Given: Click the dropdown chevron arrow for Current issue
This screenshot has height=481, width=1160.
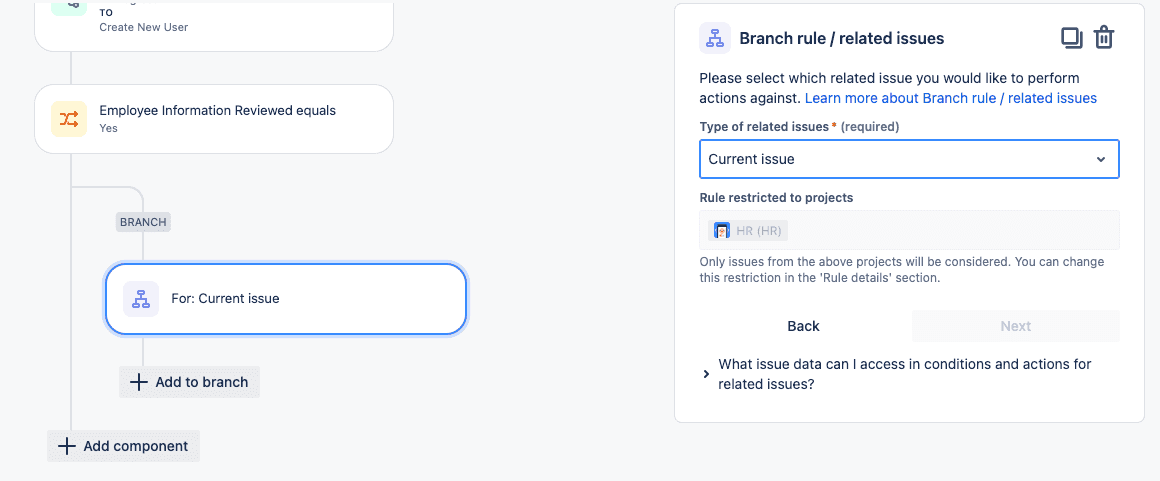Looking at the screenshot, I should 1101,159.
